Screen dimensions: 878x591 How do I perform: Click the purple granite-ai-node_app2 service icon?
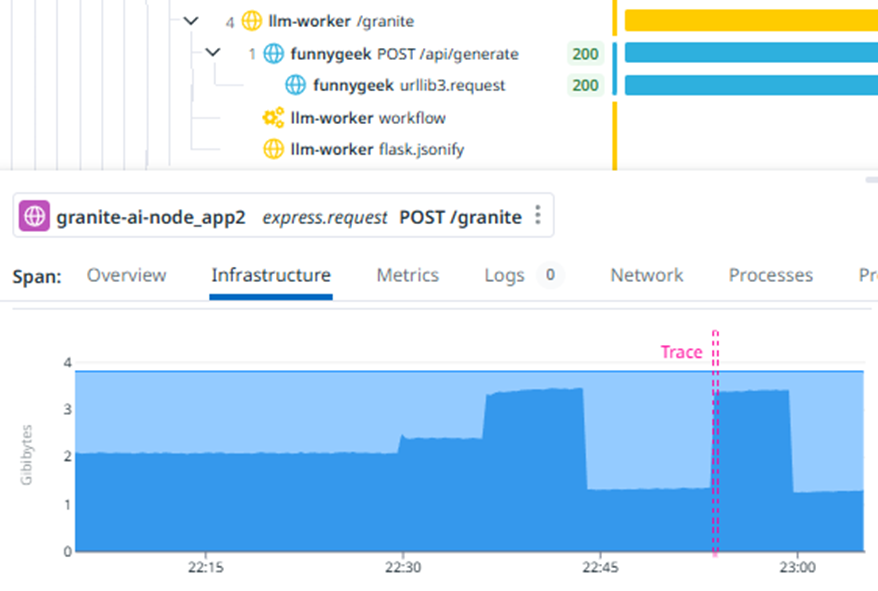pyautogui.click(x=34, y=216)
